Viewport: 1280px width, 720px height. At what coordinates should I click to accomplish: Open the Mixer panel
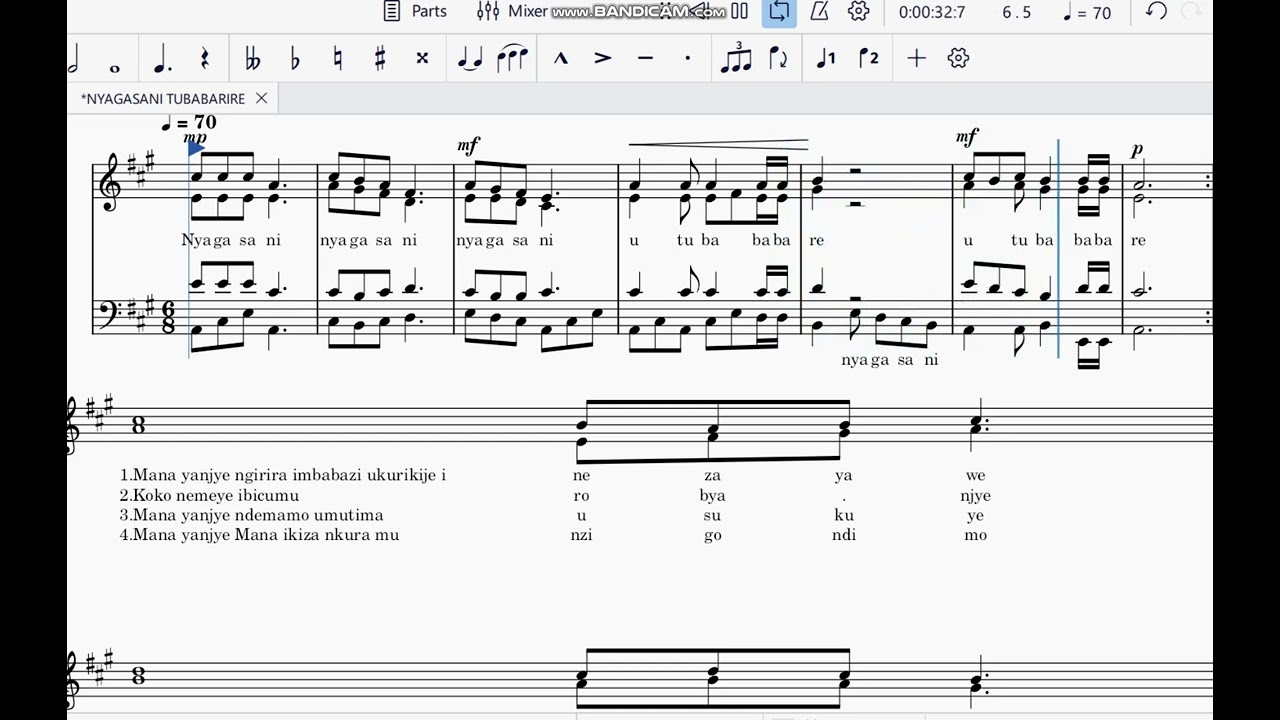pyautogui.click(x=512, y=12)
